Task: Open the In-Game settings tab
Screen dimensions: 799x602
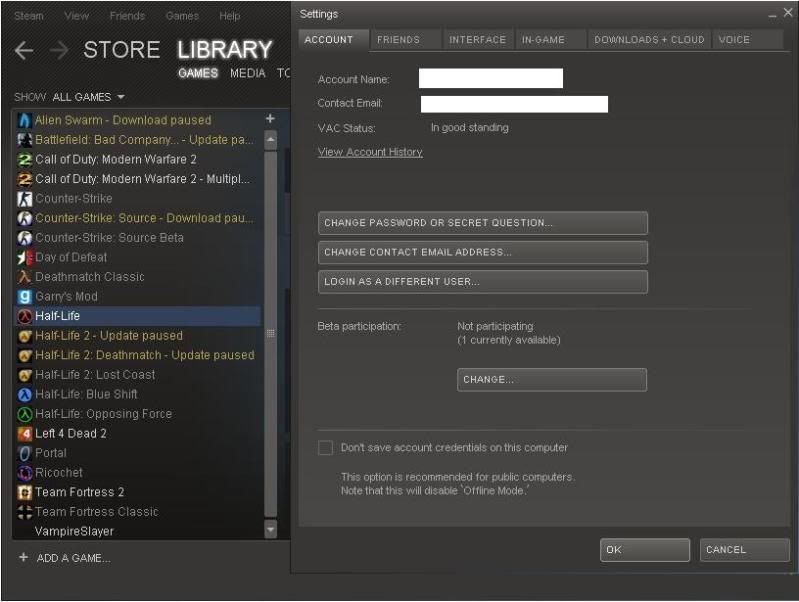Action: pyautogui.click(x=543, y=40)
